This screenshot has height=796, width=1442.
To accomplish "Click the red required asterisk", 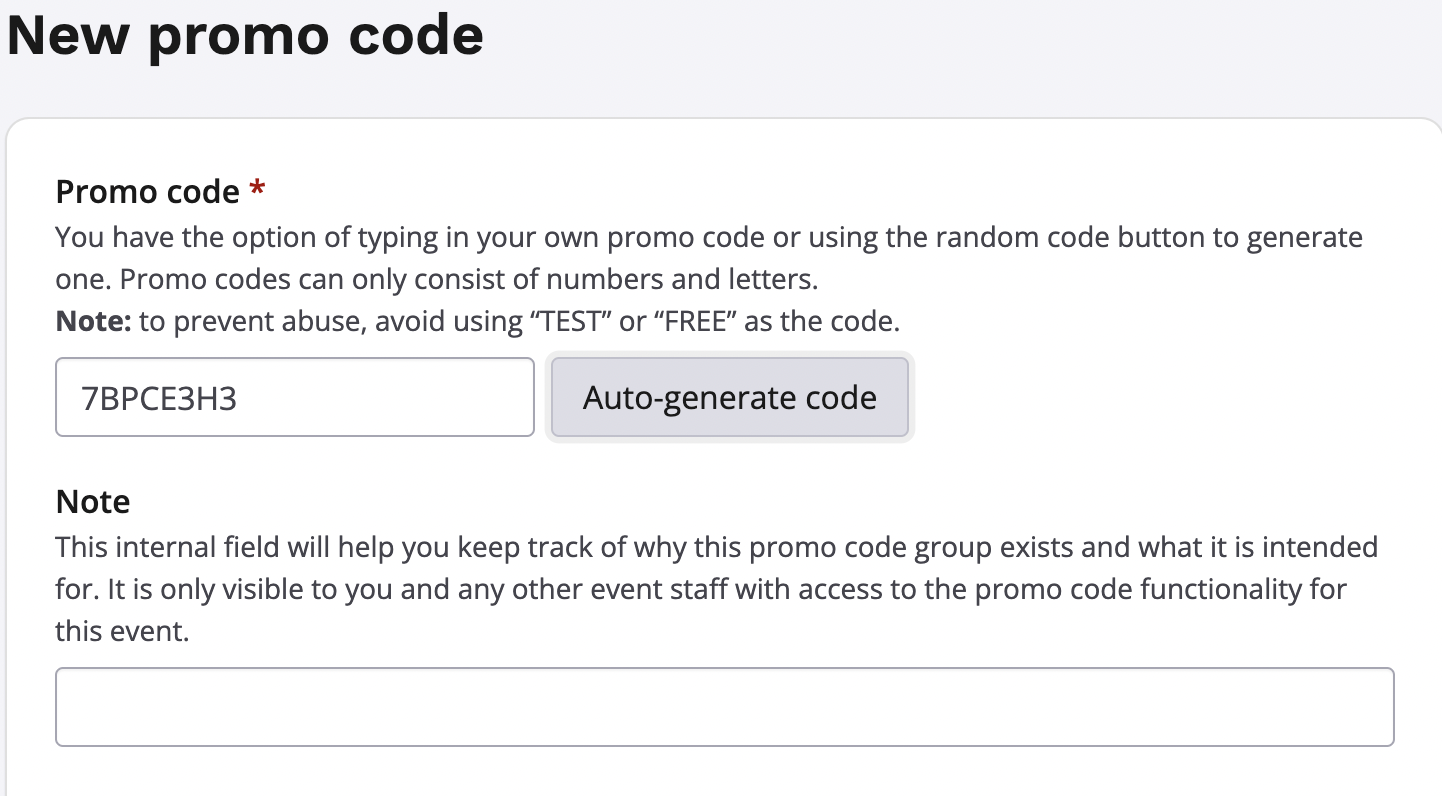I will coord(258,190).
